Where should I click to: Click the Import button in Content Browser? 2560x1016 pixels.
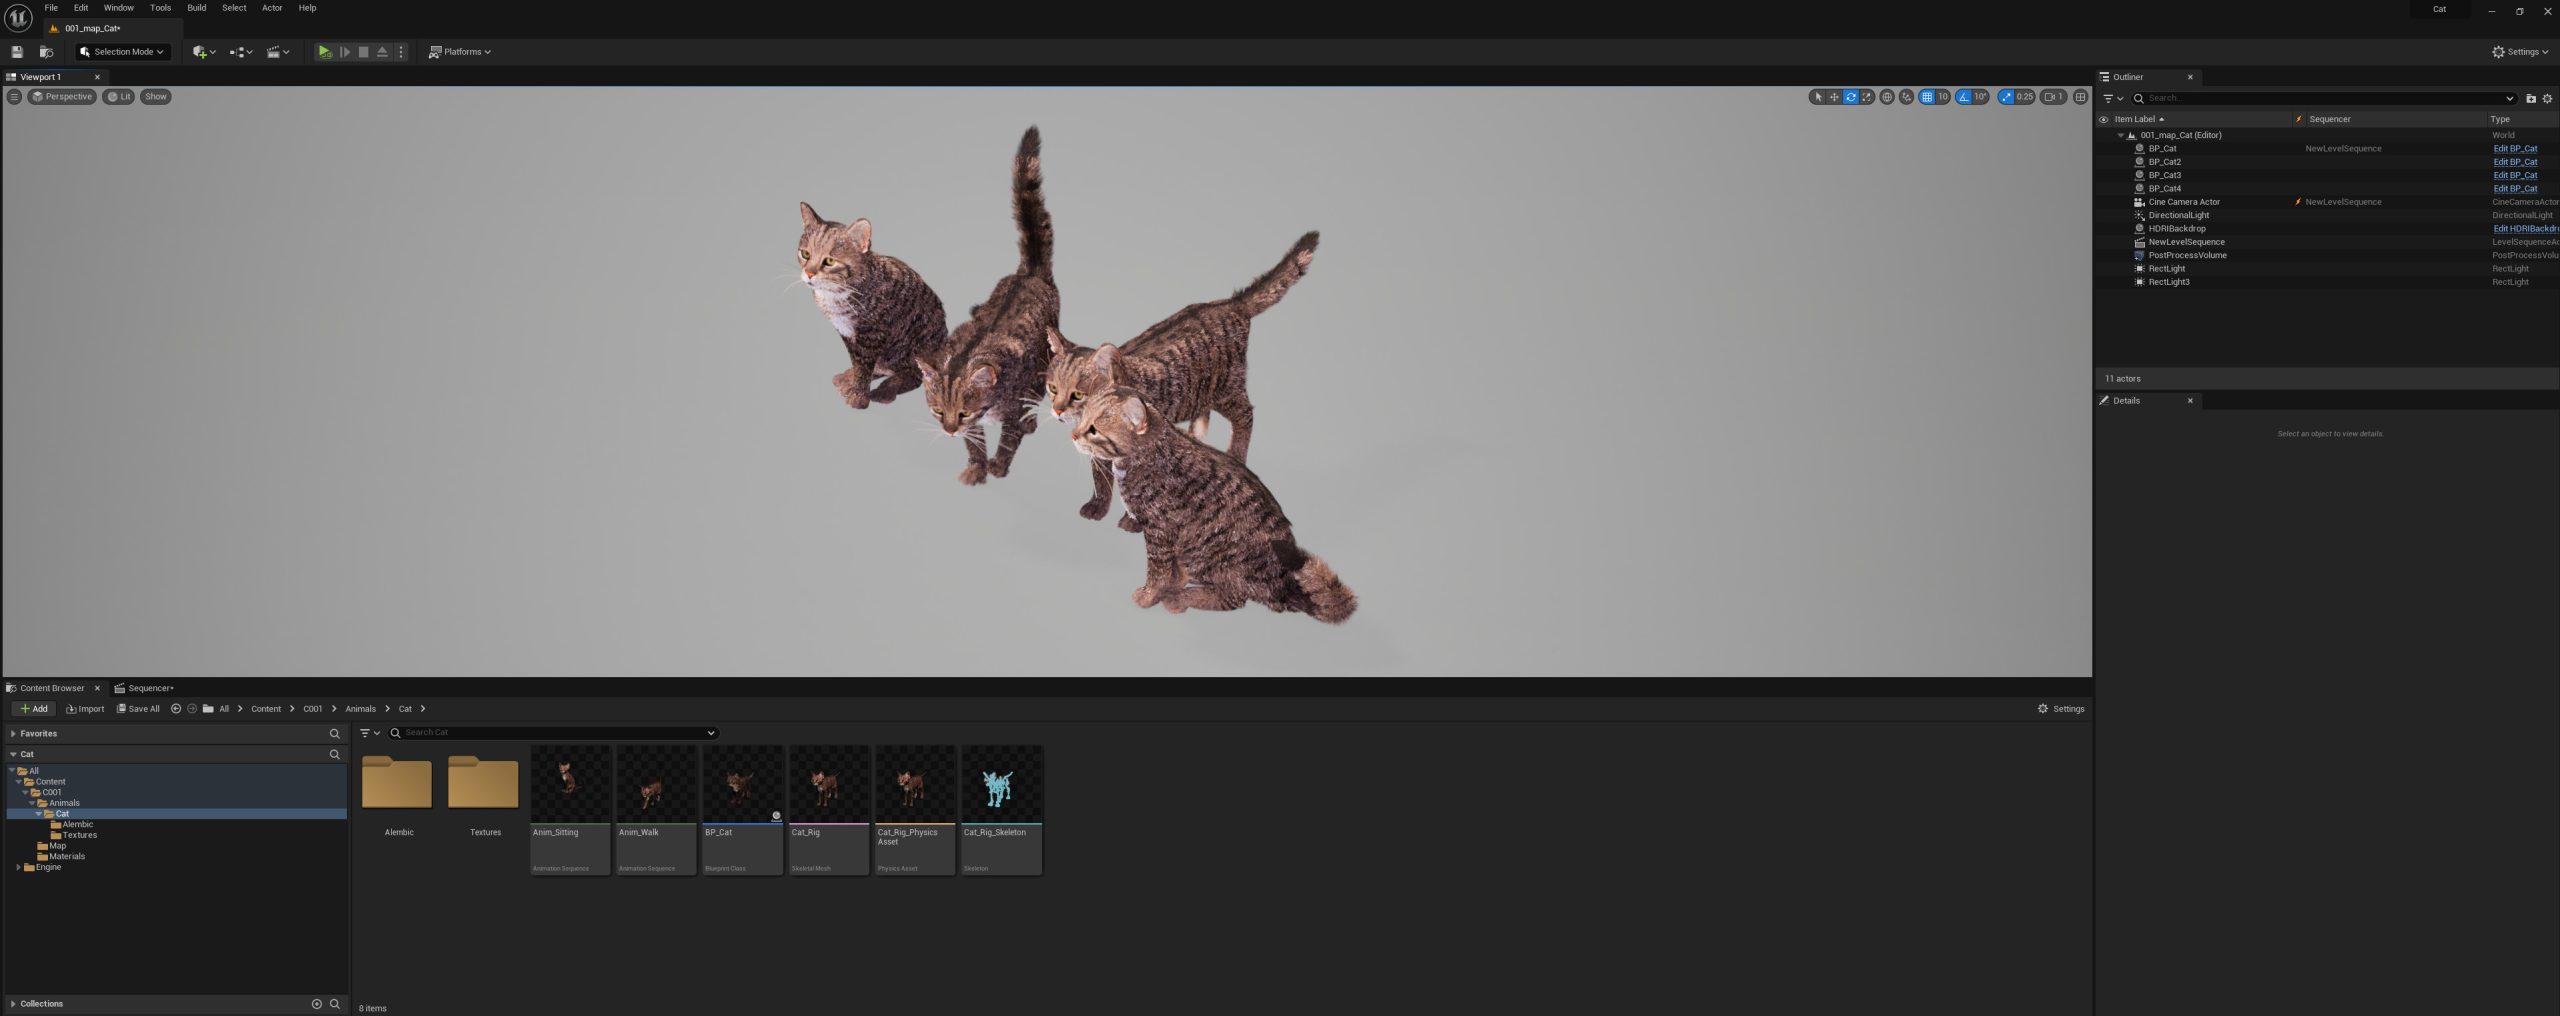click(x=85, y=709)
